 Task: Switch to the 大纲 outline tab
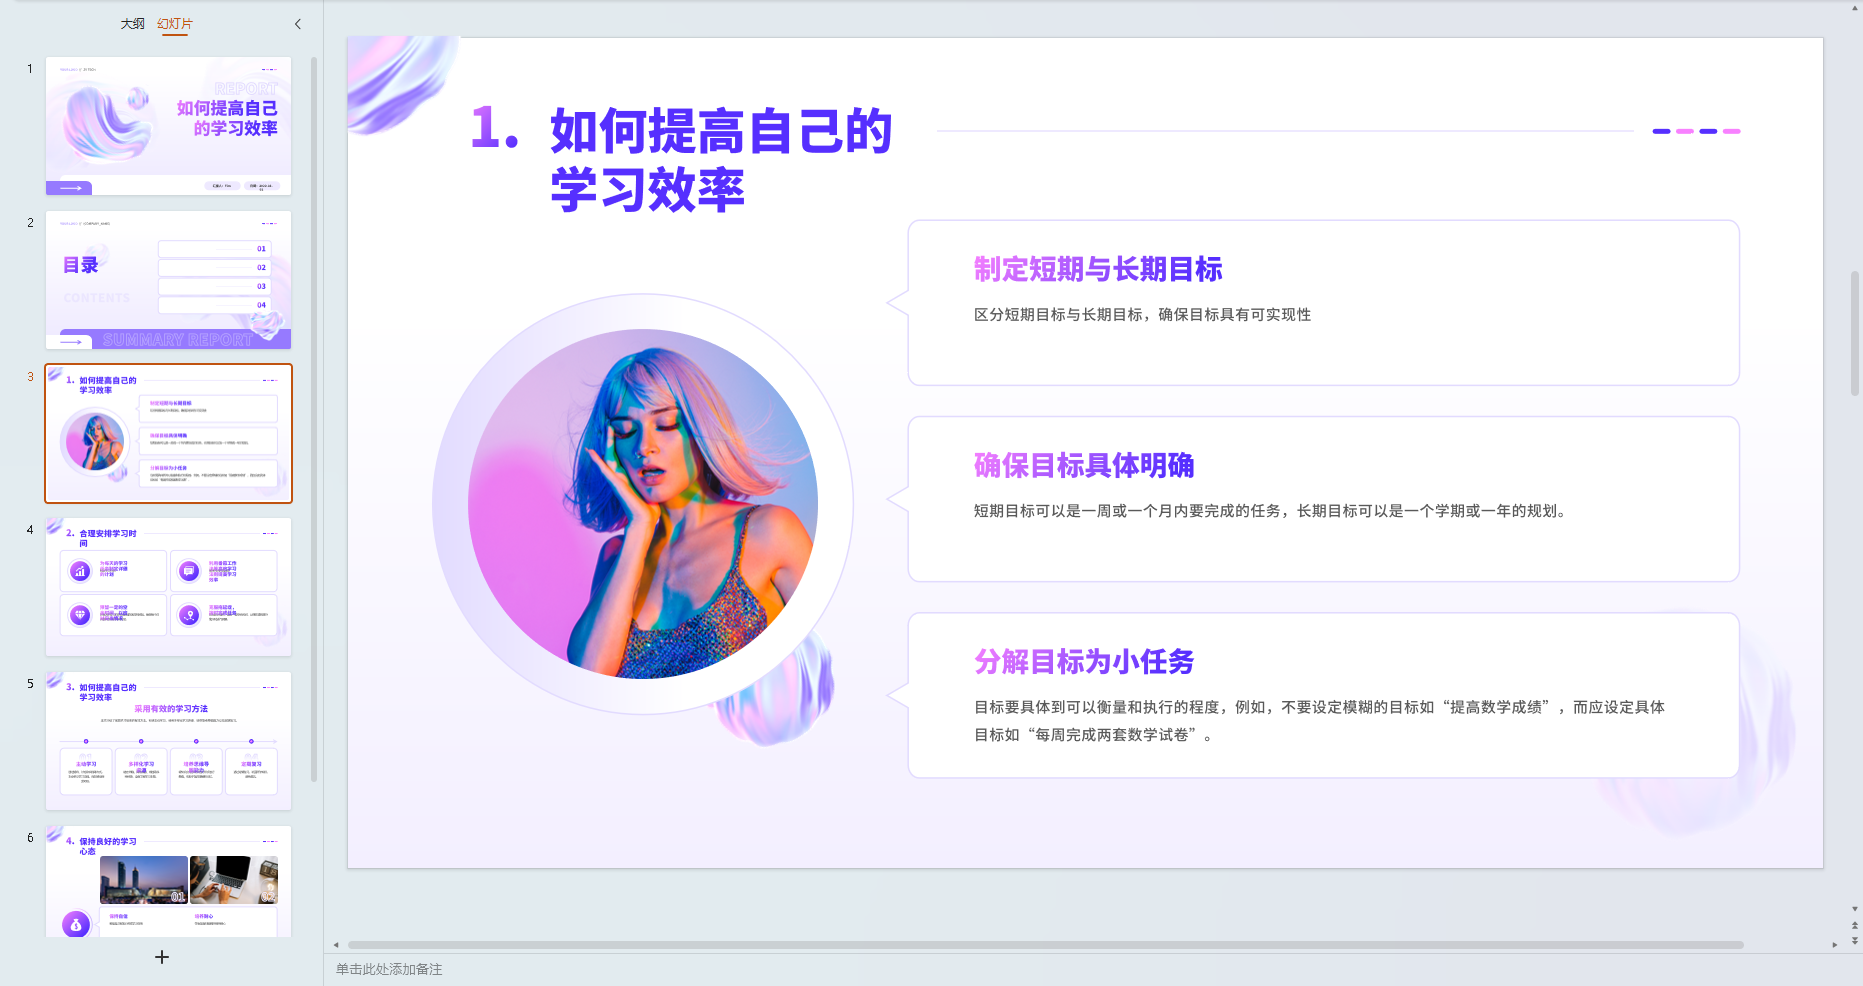point(133,24)
